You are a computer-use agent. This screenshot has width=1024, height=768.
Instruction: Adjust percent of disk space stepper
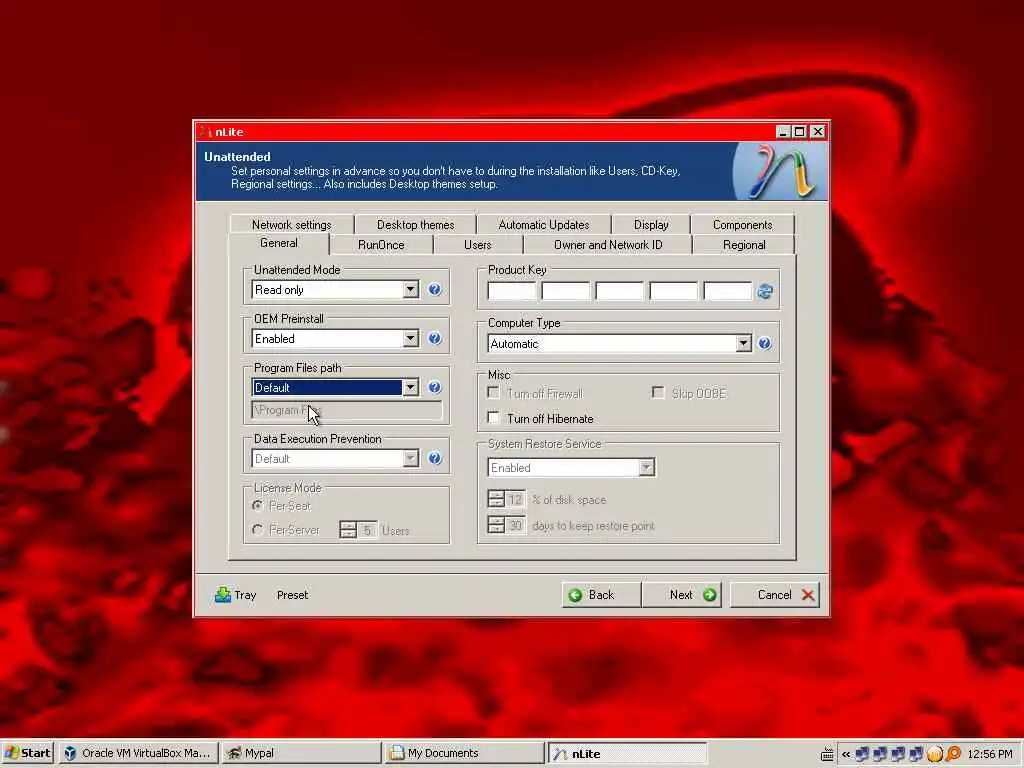point(496,499)
